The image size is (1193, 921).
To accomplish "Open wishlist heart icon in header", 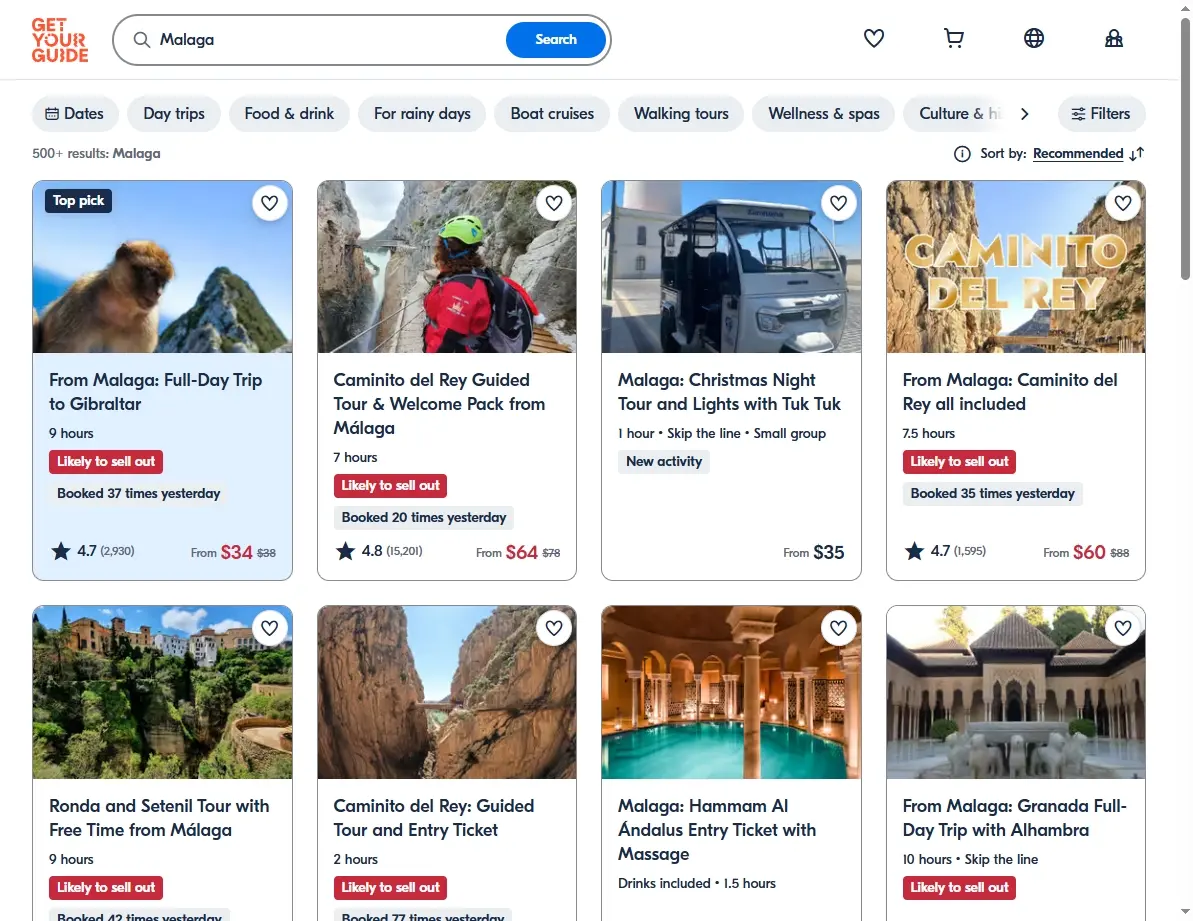I will [873, 38].
